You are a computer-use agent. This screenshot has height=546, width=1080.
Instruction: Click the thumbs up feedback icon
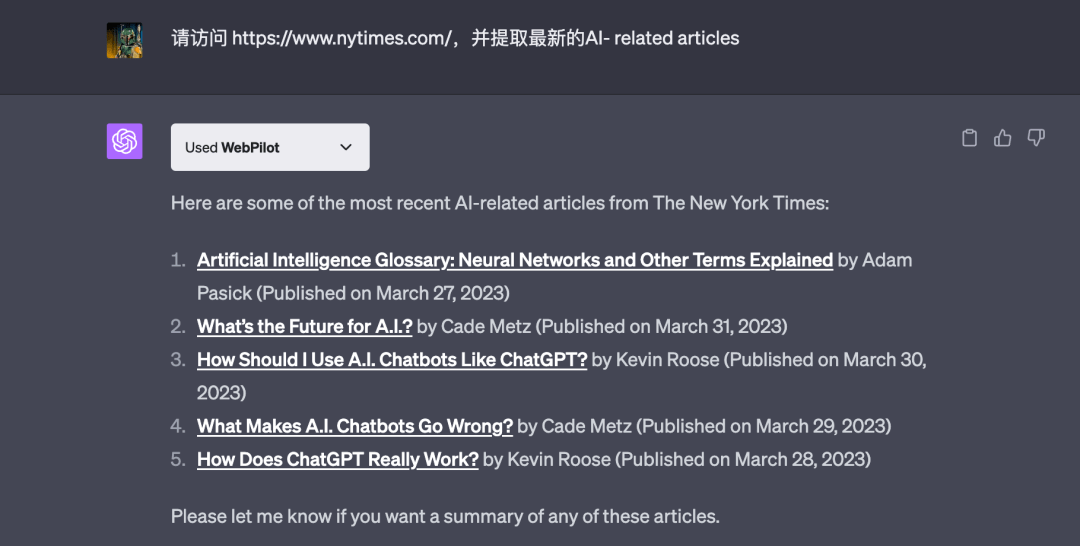(1002, 138)
